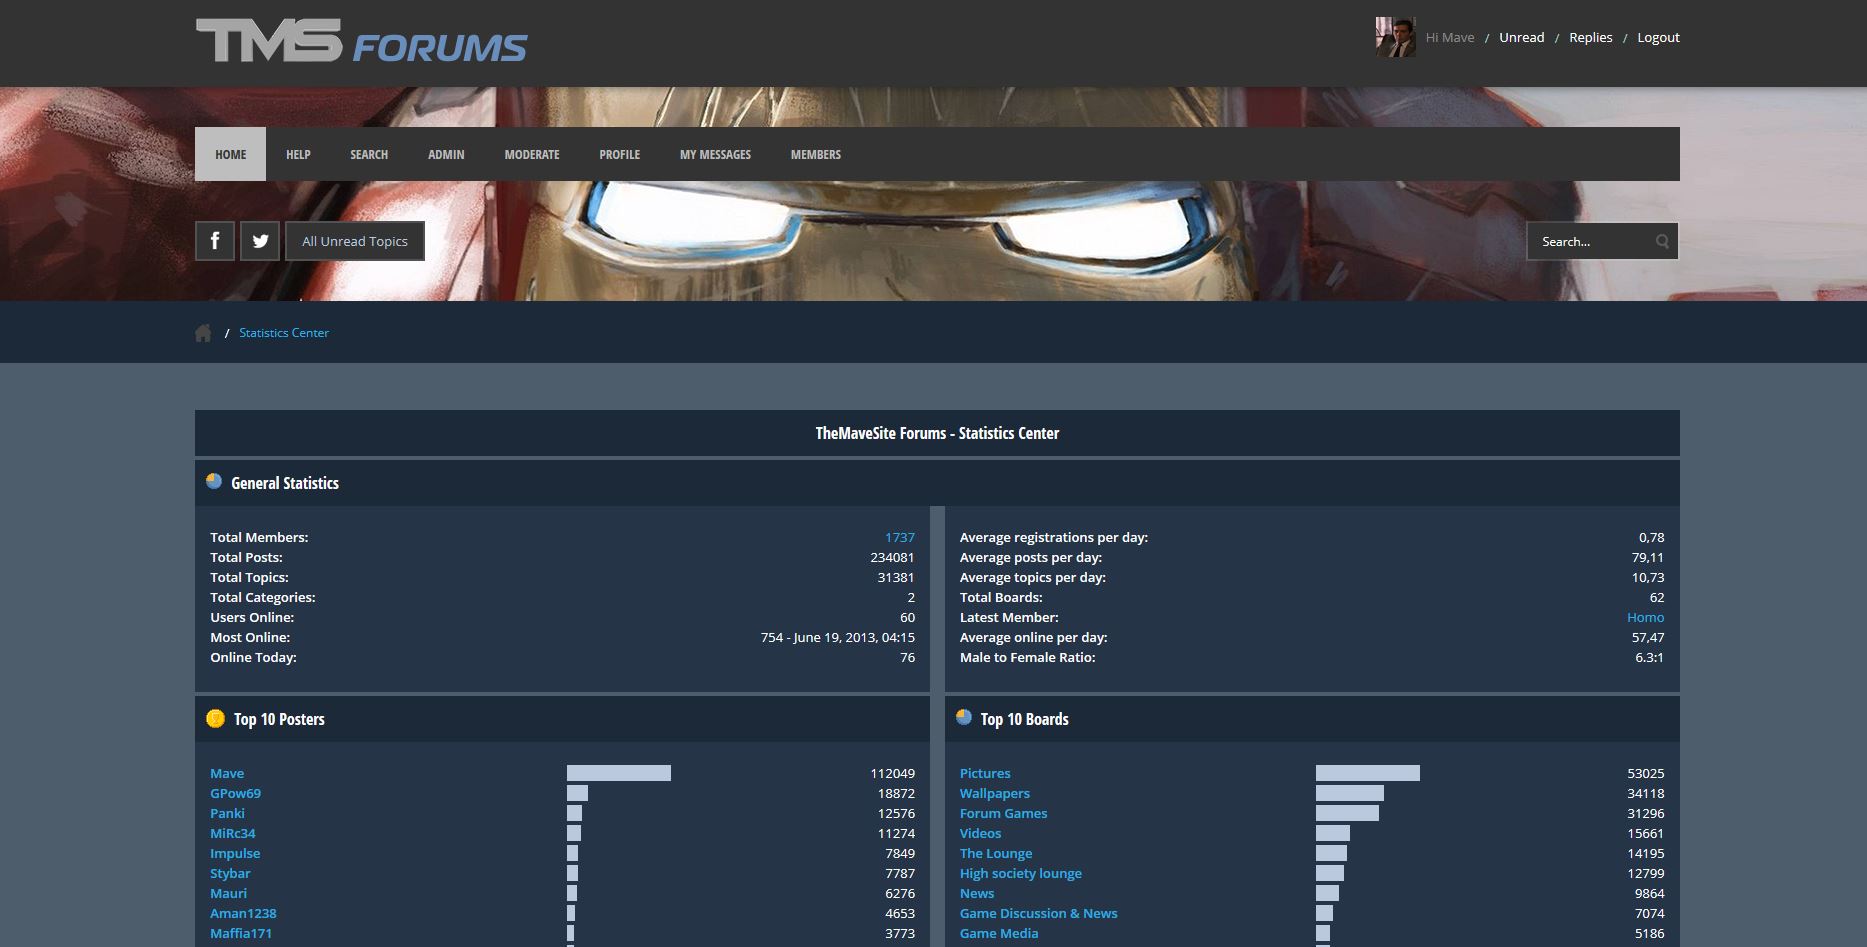This screenshot has width=1867, height=947.
Task: Open the News board link
Action: 977,893
